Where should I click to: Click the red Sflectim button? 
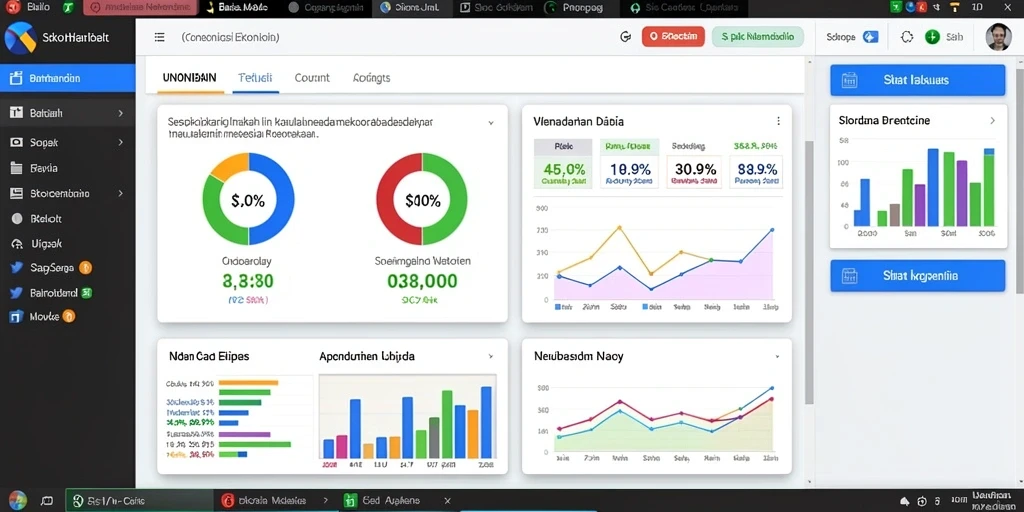[673, 37]
